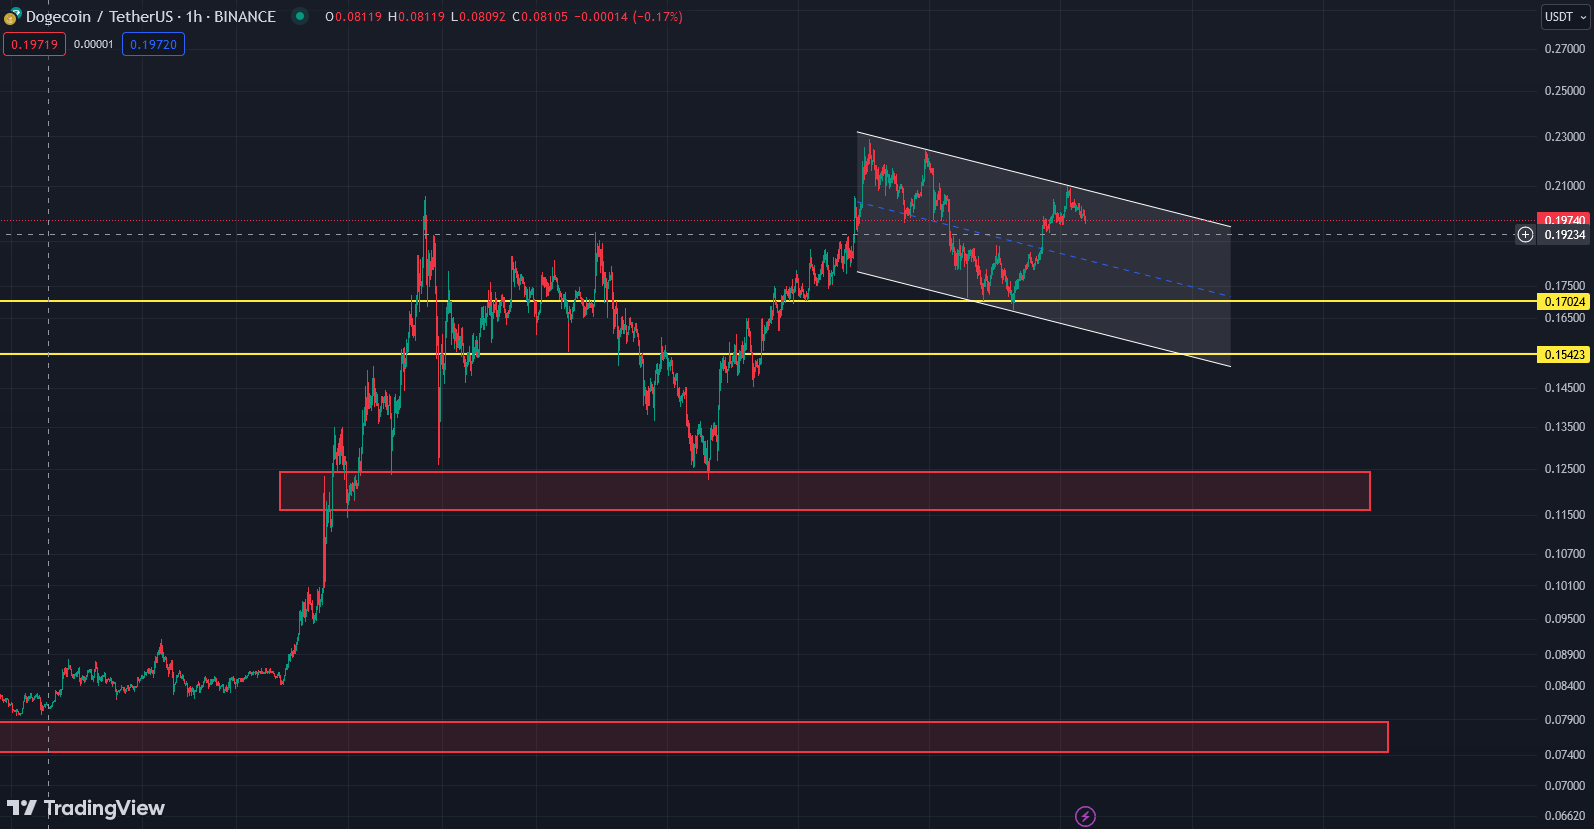Click the Dogecoin / TetherUS symbol title
The image size is (1594, 829).
(150, 17)
